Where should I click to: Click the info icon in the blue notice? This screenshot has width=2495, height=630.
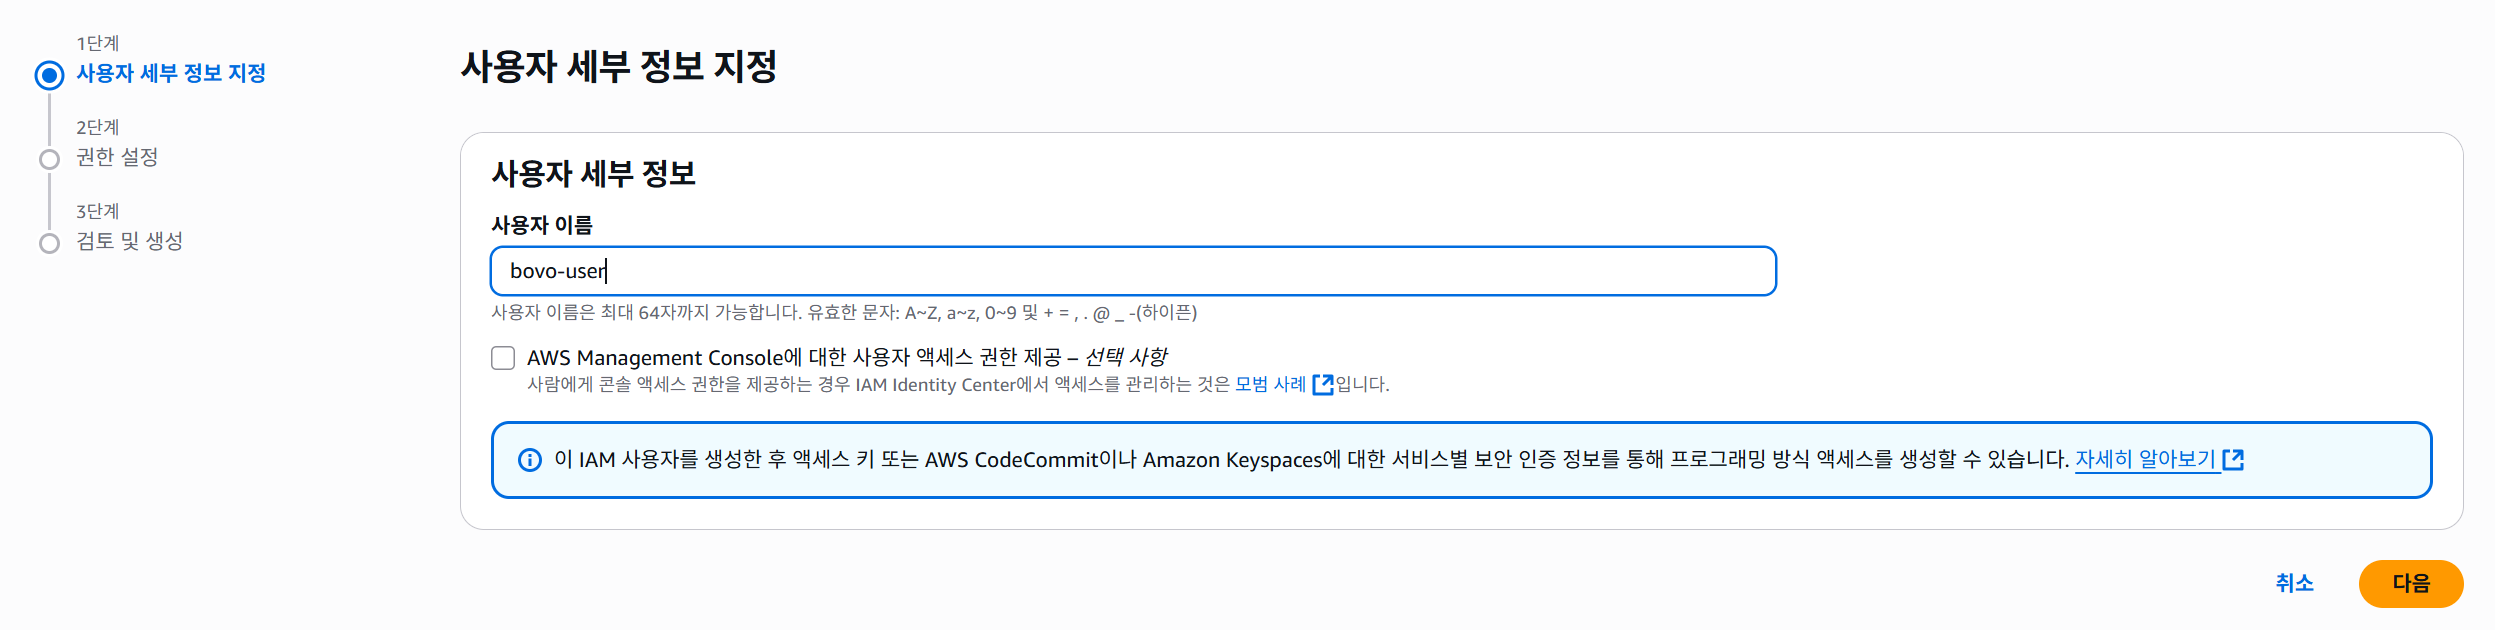[x=529, y=460]
